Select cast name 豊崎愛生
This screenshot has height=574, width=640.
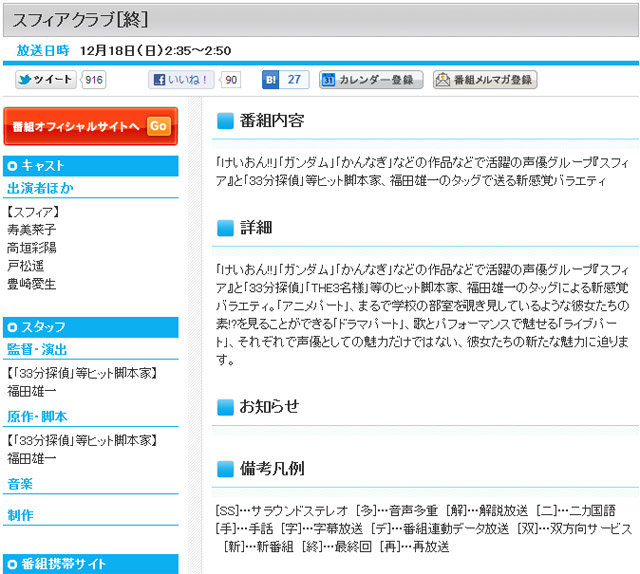tap(31, 284)
